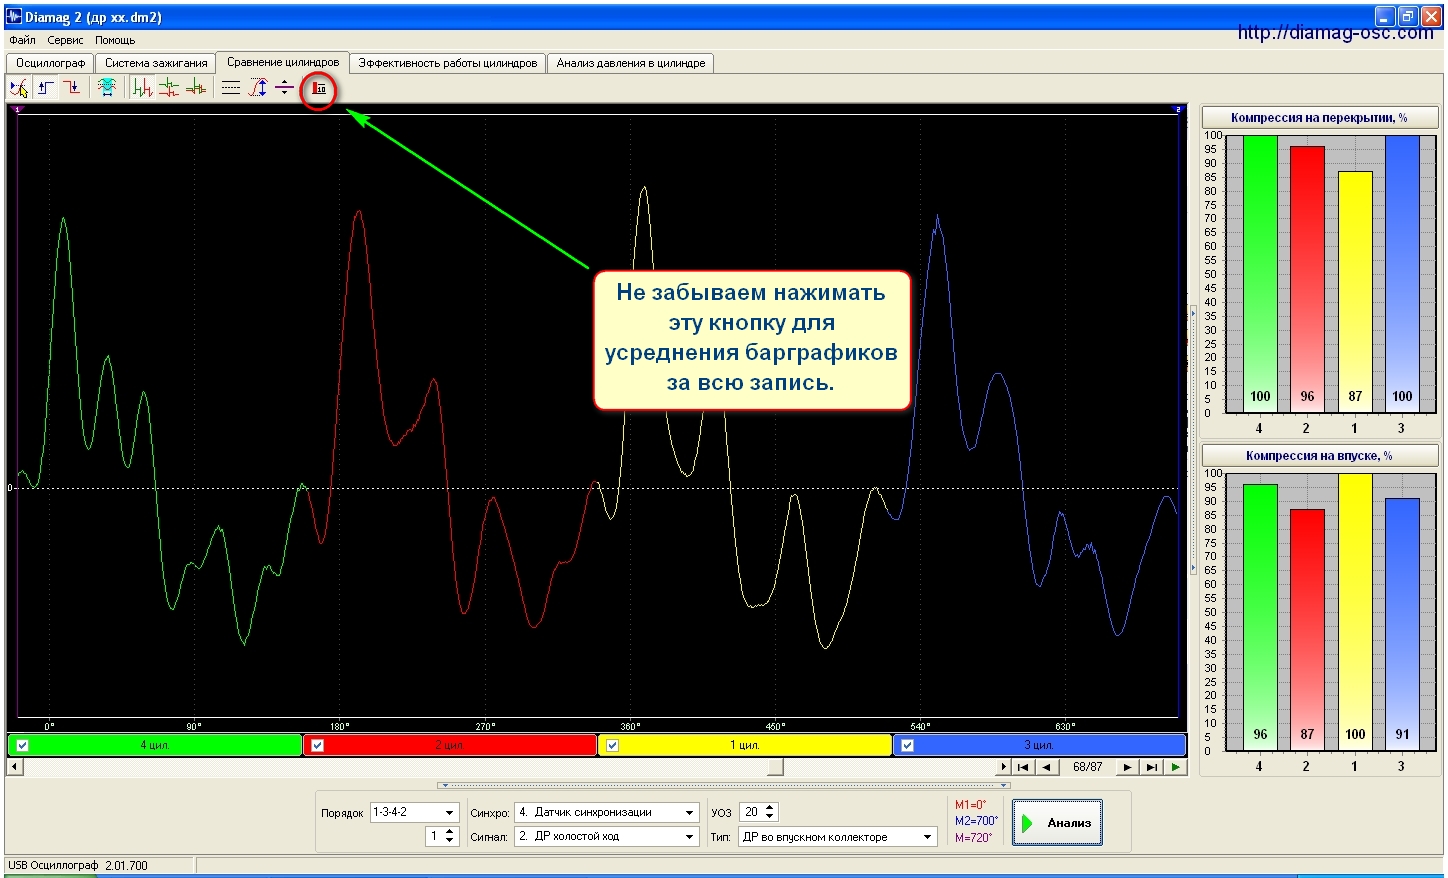Screen dimensions: 1448x878
Task: Select the sequential cylinders display icon
Action: 143,88
